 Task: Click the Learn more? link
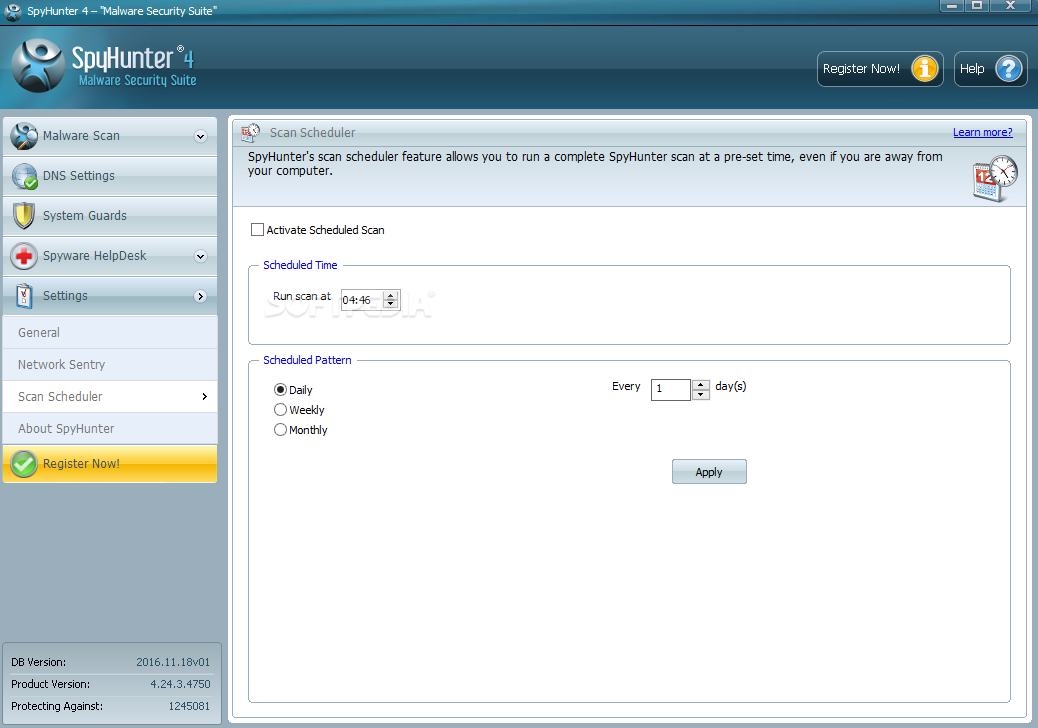[982, 132]
